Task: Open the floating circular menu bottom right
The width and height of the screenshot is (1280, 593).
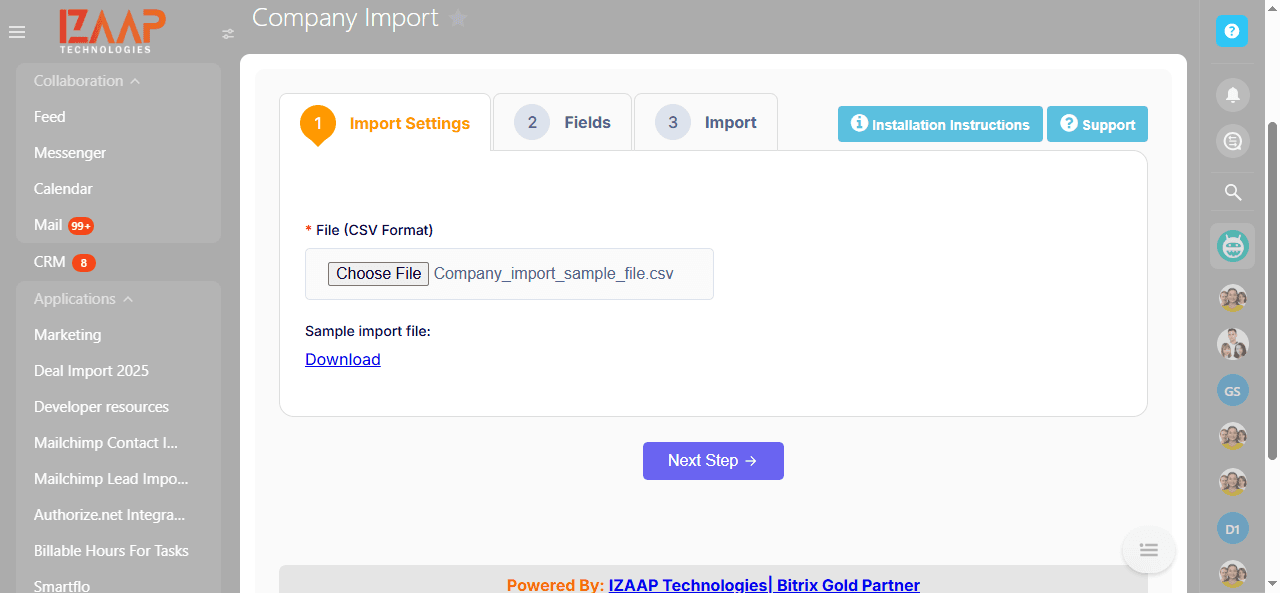Action: pyautogui.click(x=1148, y=549)
